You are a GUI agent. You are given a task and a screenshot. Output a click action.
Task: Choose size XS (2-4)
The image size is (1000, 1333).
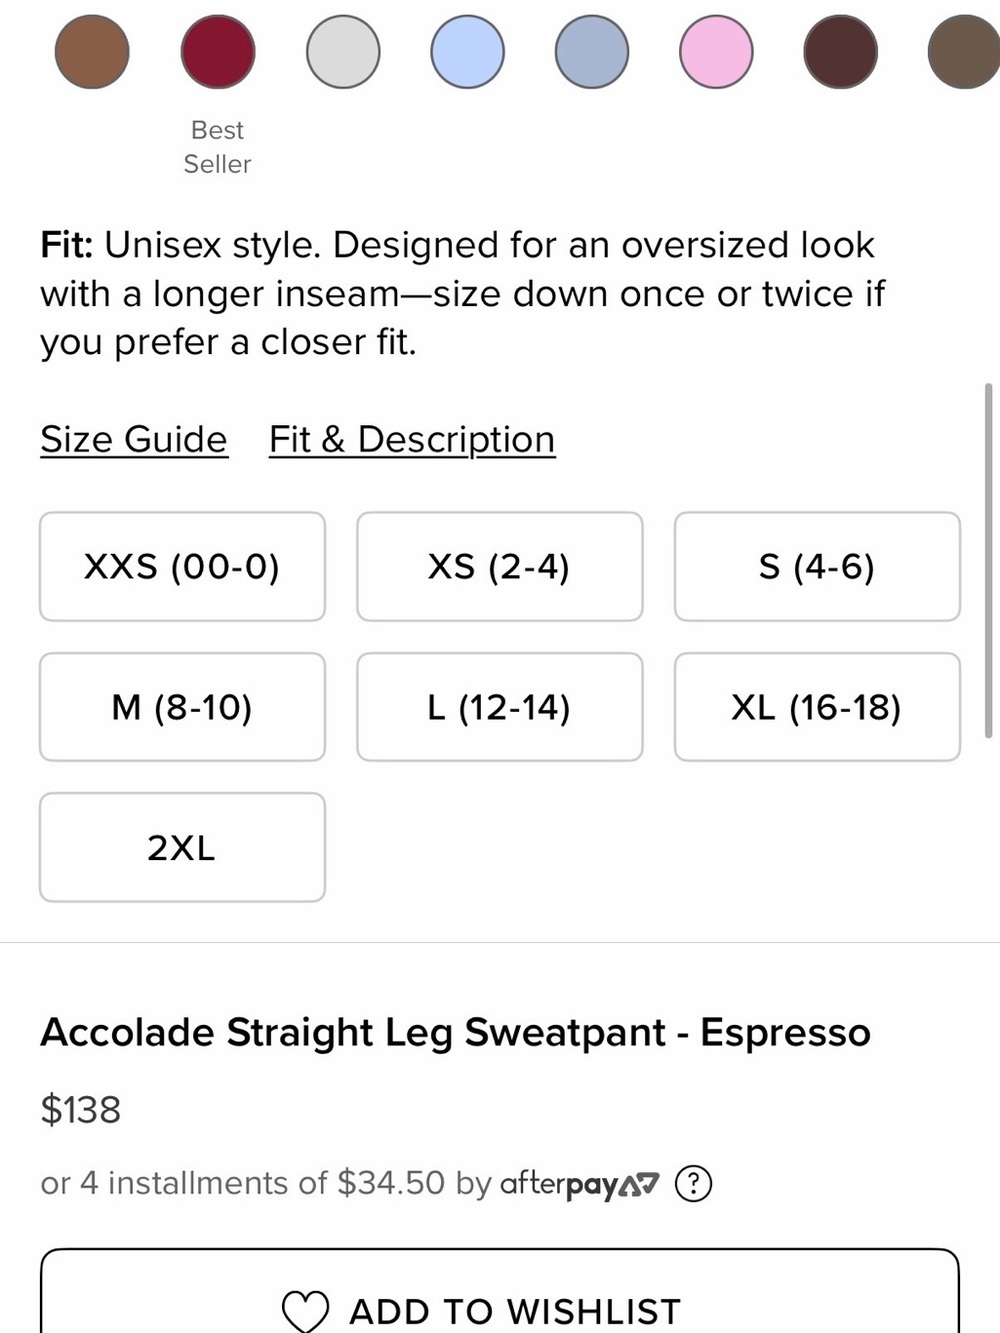(500, 567)
